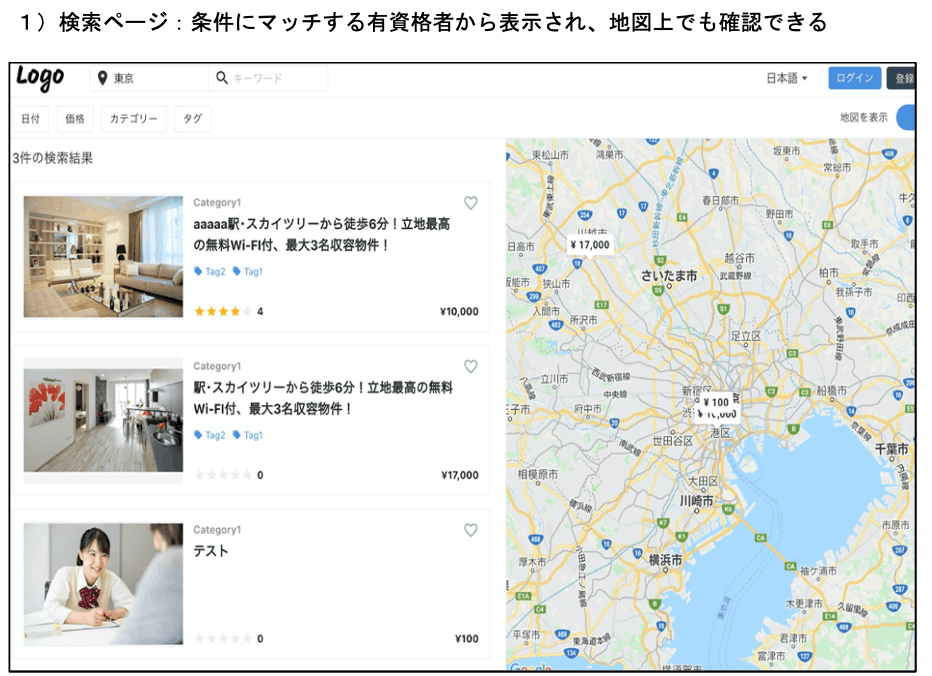Screen dimensions: 932x676
Task: Favorite the second listing with heart icon
Action: (x=471, y=367)
